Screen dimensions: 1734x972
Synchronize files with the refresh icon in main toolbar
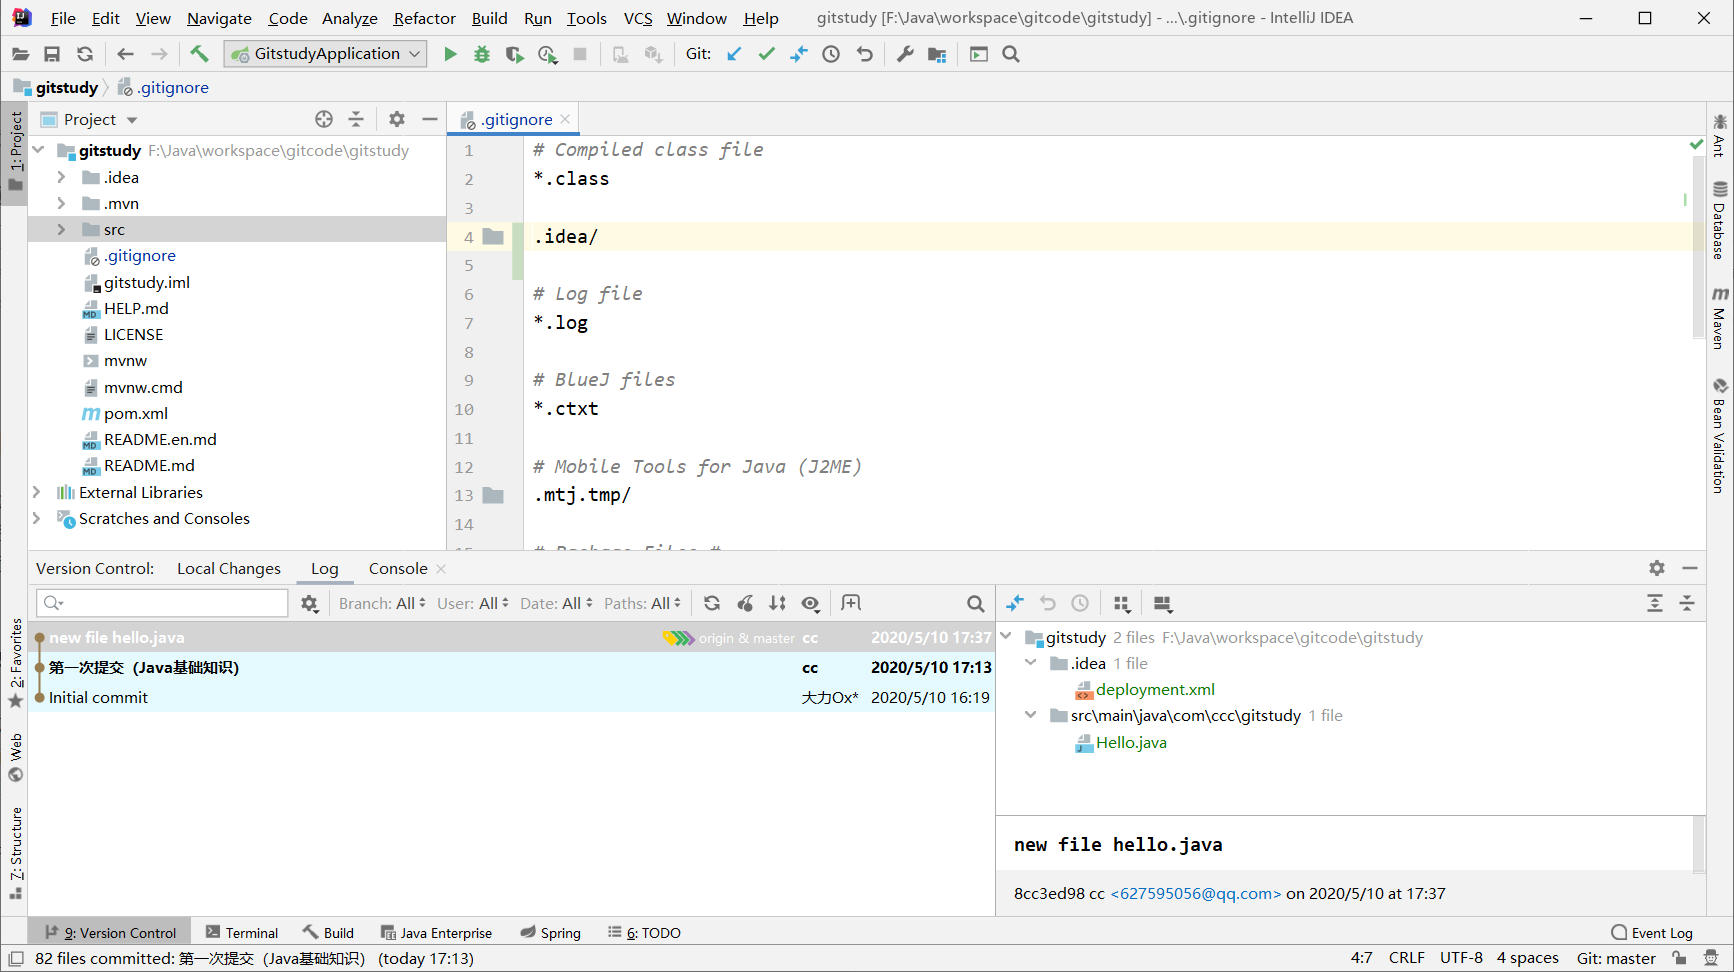click(x=85, y=54)
